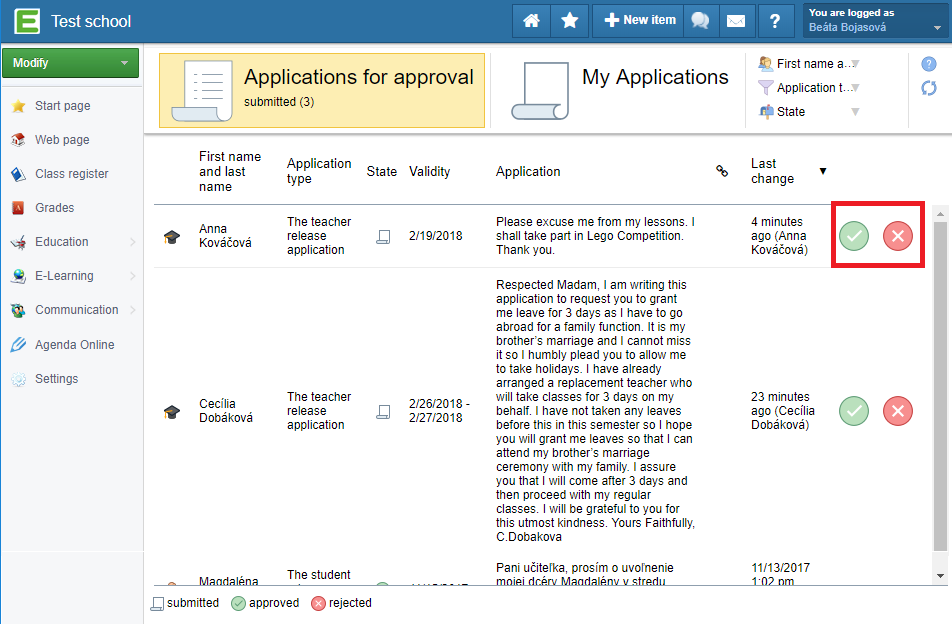Click the graduation cap icon for Anna Kováčová
952x624 pixels.
[172, 237]
